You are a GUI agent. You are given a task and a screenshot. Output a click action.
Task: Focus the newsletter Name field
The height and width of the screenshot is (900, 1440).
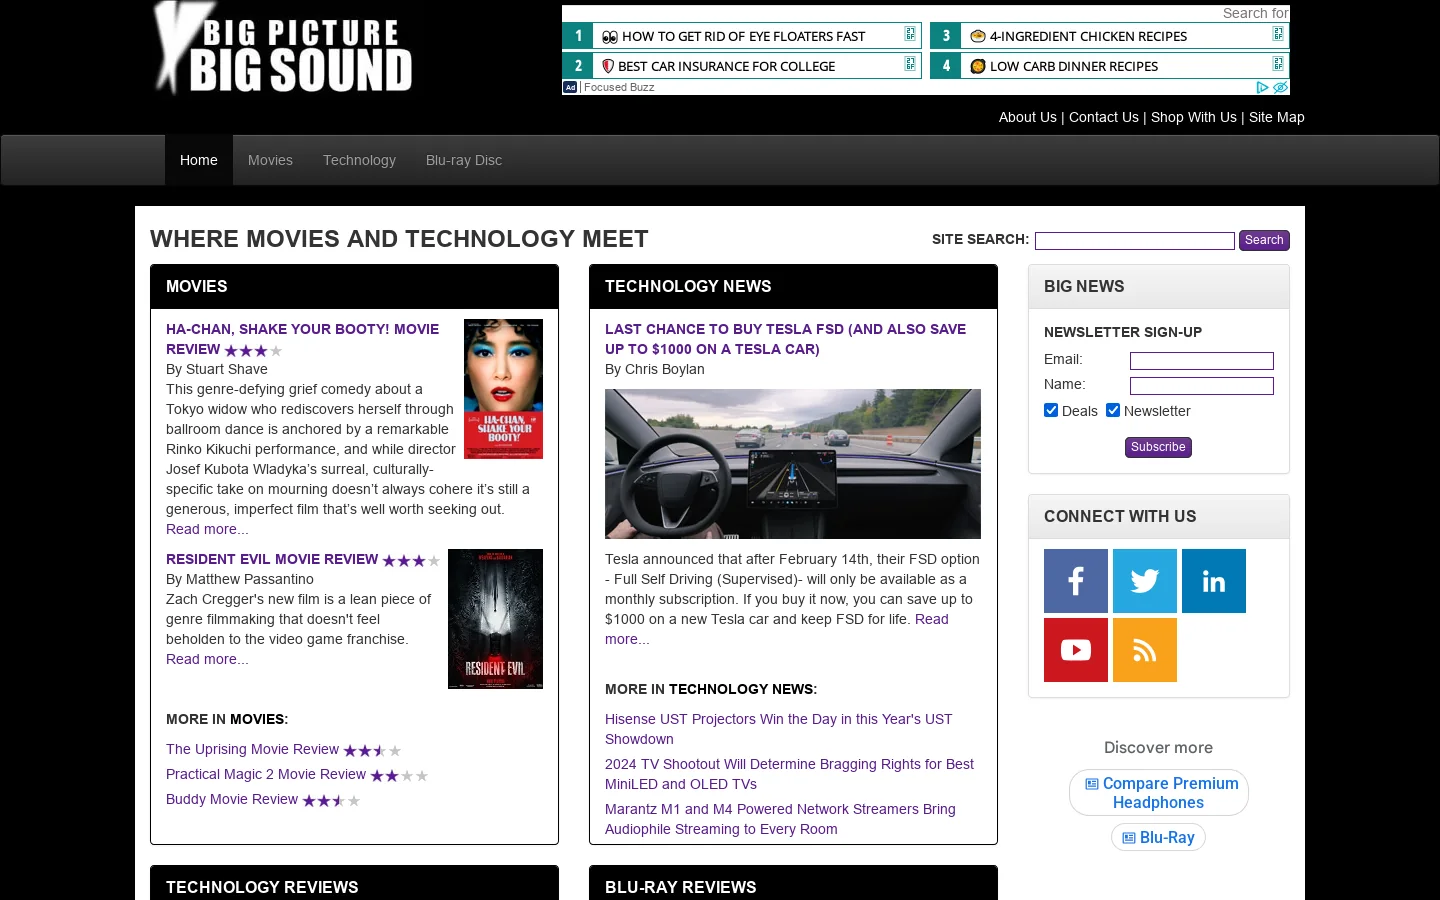pos(1202,386)
